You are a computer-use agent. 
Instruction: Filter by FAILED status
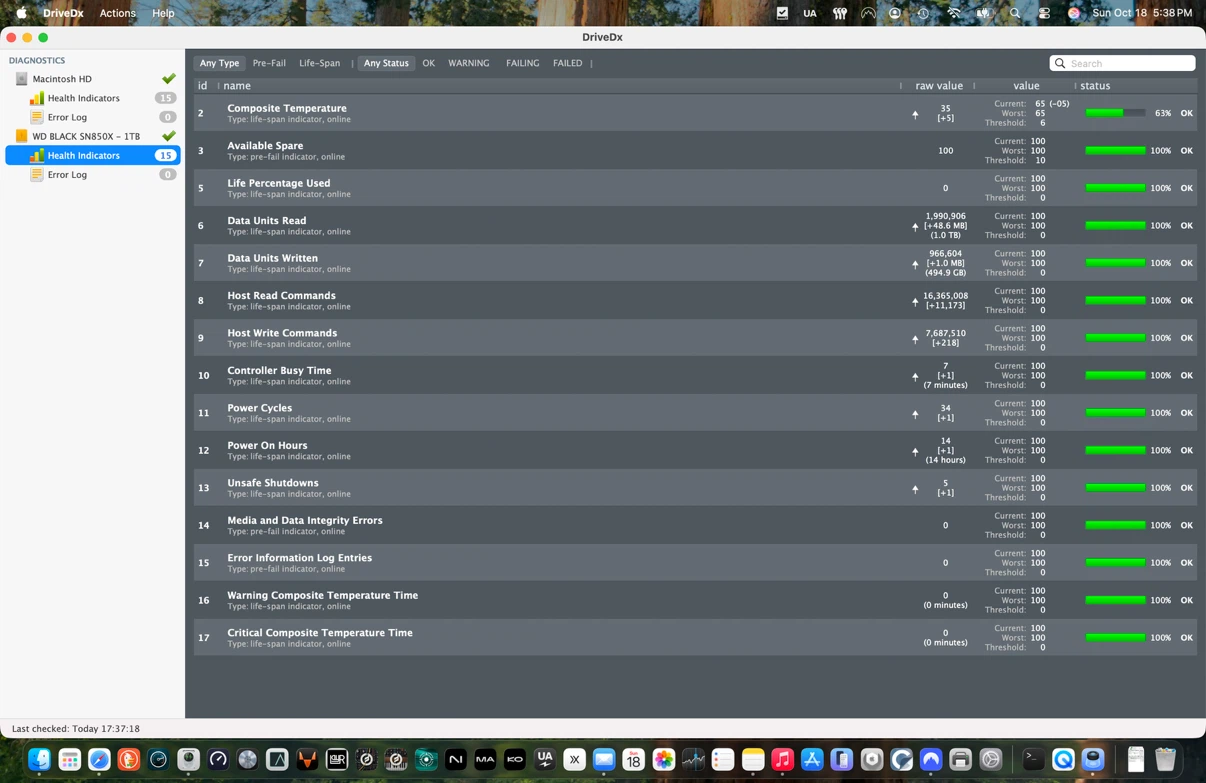567,63
